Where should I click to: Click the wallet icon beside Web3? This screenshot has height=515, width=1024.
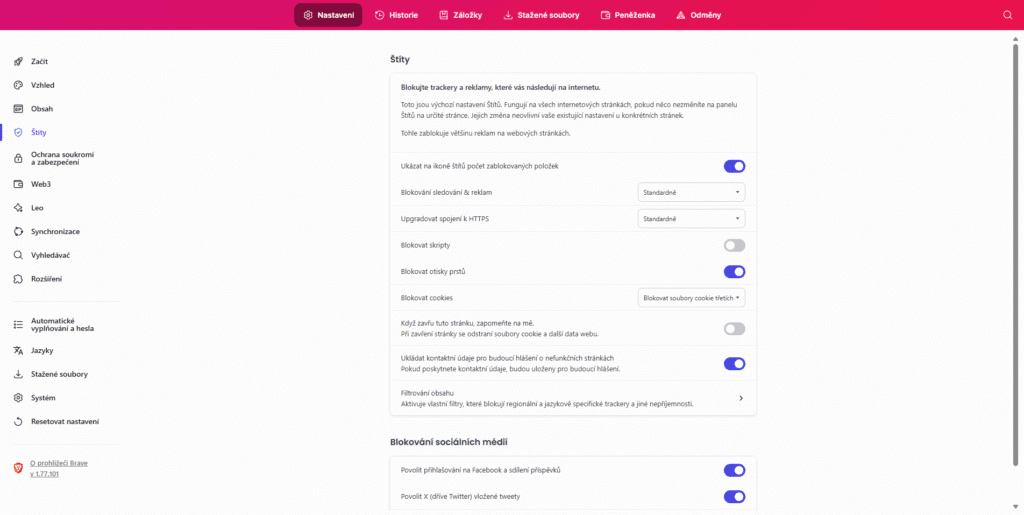coord(18,184)
